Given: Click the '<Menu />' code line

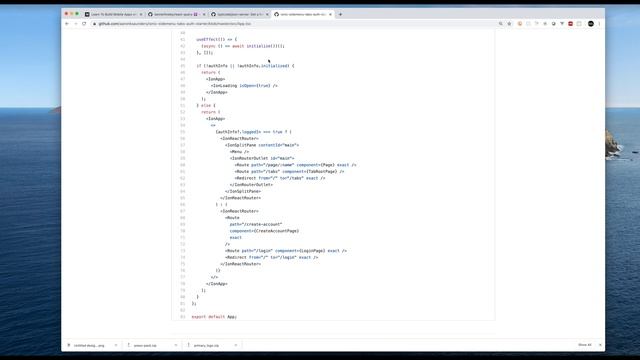Looking at the screenshot, I should (x=239, y=151).
